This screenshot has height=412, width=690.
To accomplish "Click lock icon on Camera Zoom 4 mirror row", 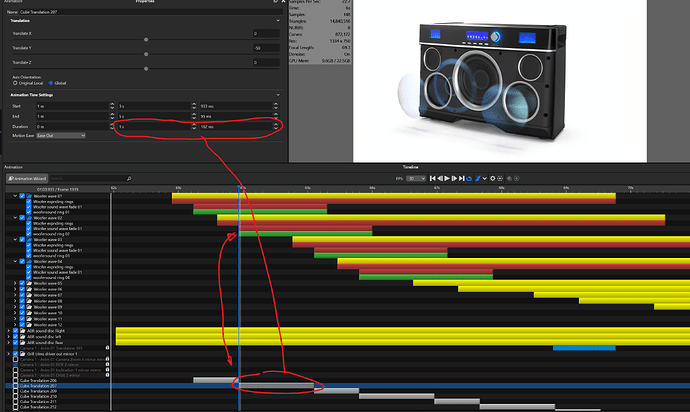I will coord(107,359).
